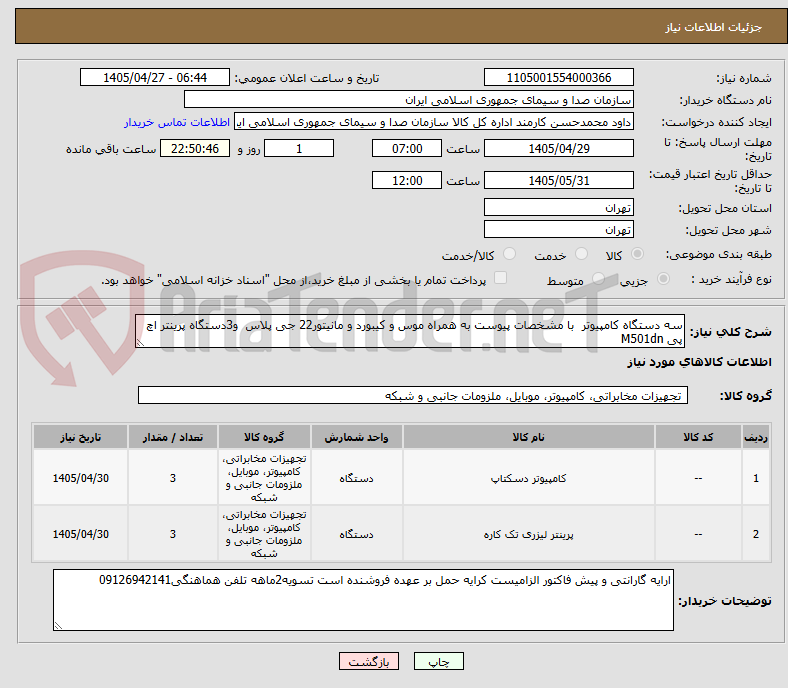Click the quantity 3 in desktop computer row

[173, 478]
